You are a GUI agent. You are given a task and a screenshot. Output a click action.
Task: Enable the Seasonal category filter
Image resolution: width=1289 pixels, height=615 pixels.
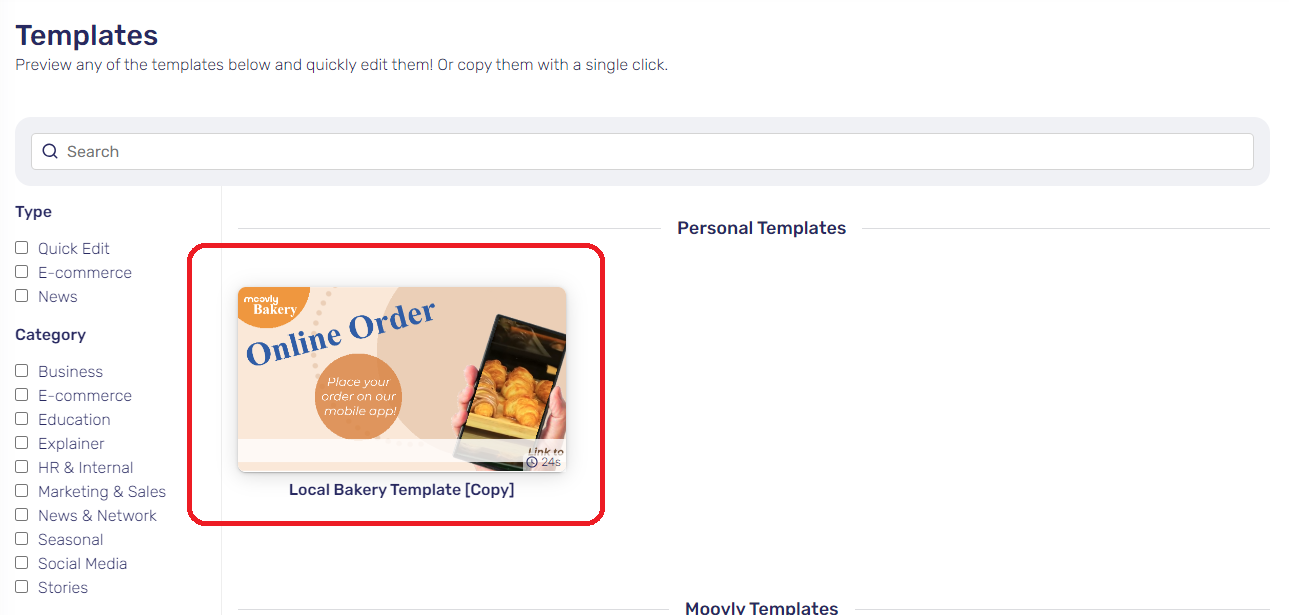[22, 539]
